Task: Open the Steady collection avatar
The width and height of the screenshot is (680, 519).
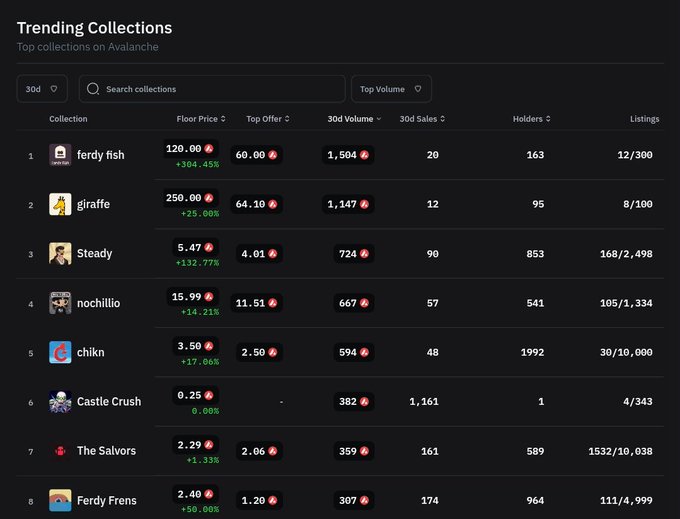Action: pos(60,254)
